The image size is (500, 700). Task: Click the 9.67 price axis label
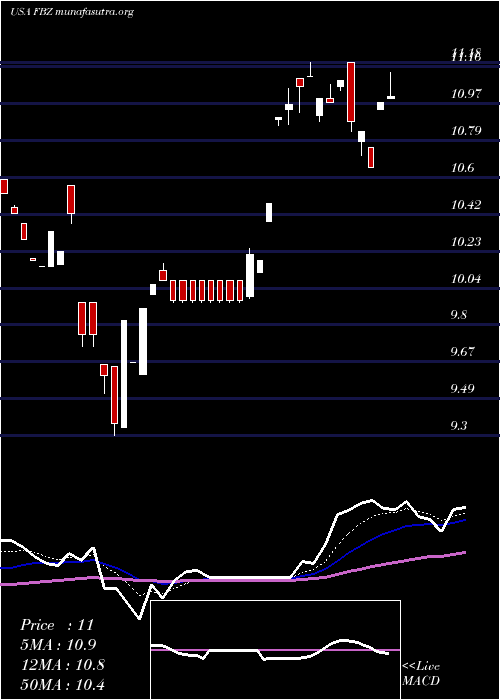[x=462, y=352]
